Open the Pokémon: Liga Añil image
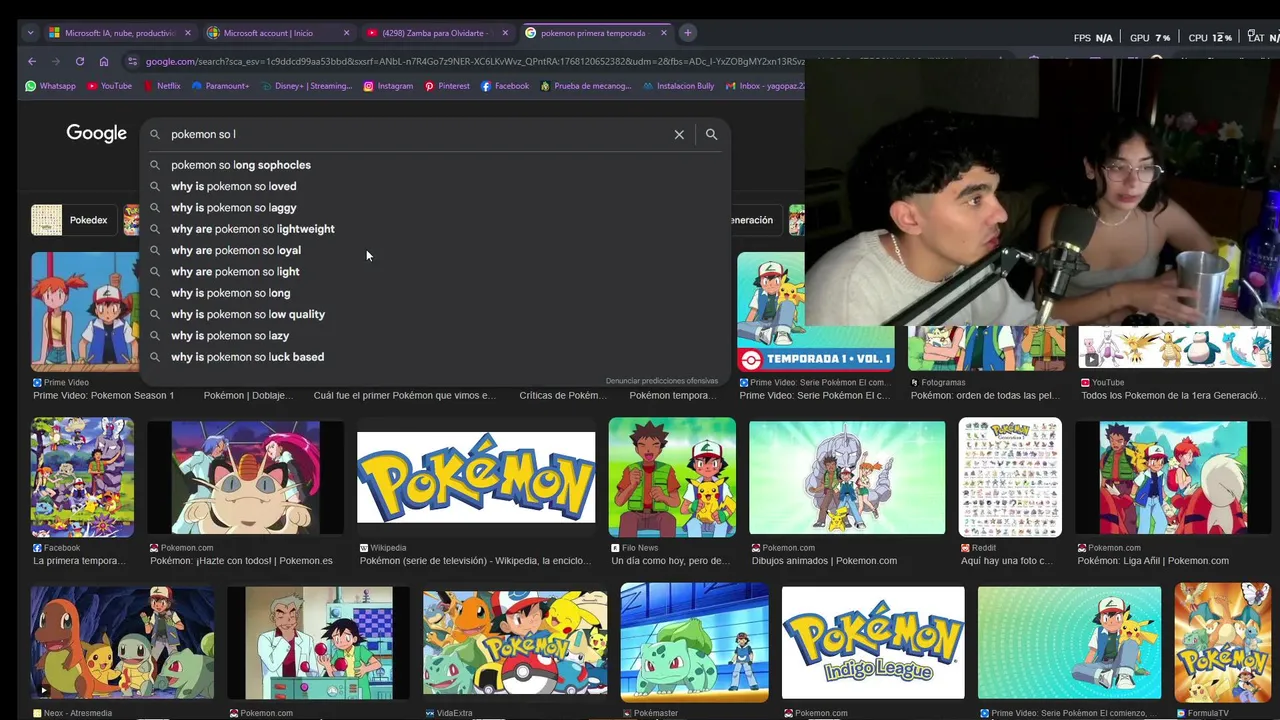 point(1173,477)
